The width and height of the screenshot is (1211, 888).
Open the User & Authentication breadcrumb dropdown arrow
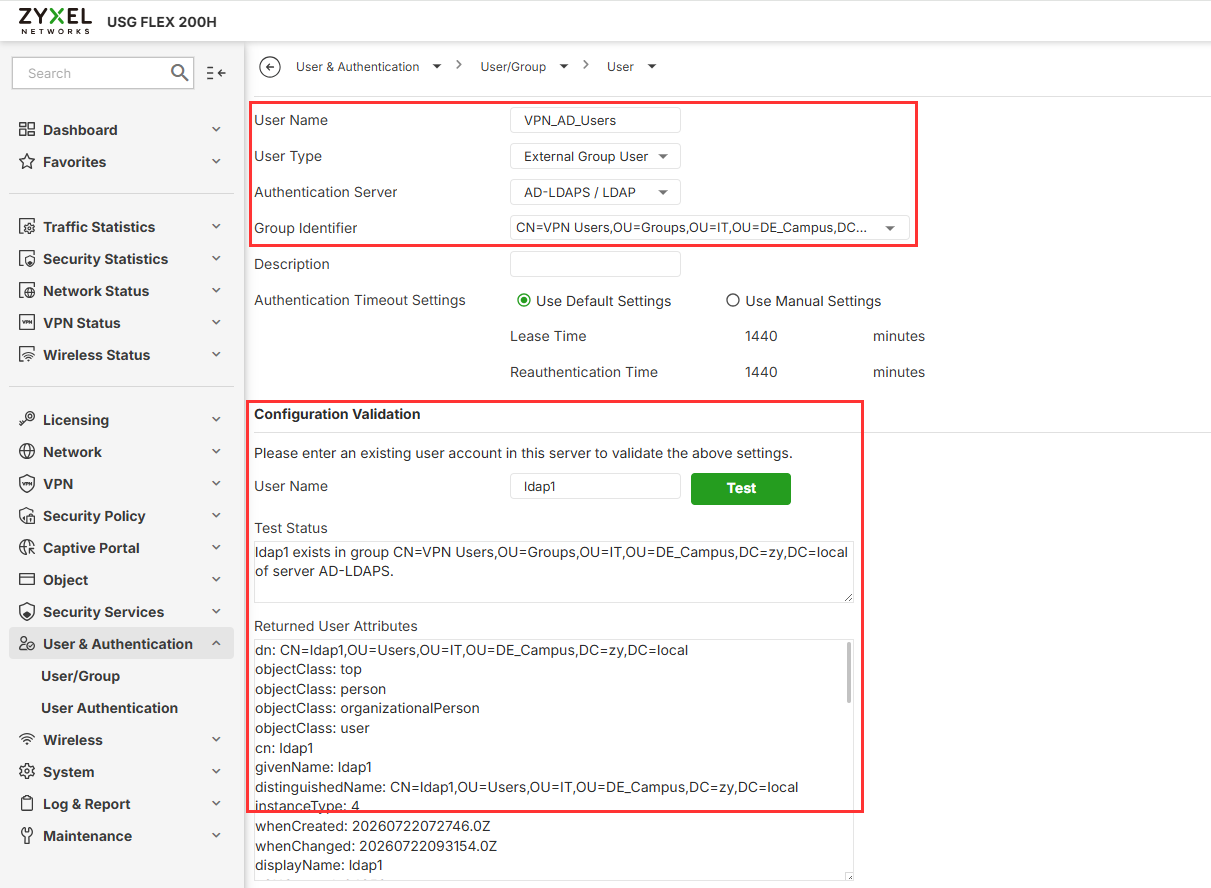point(436,67)
